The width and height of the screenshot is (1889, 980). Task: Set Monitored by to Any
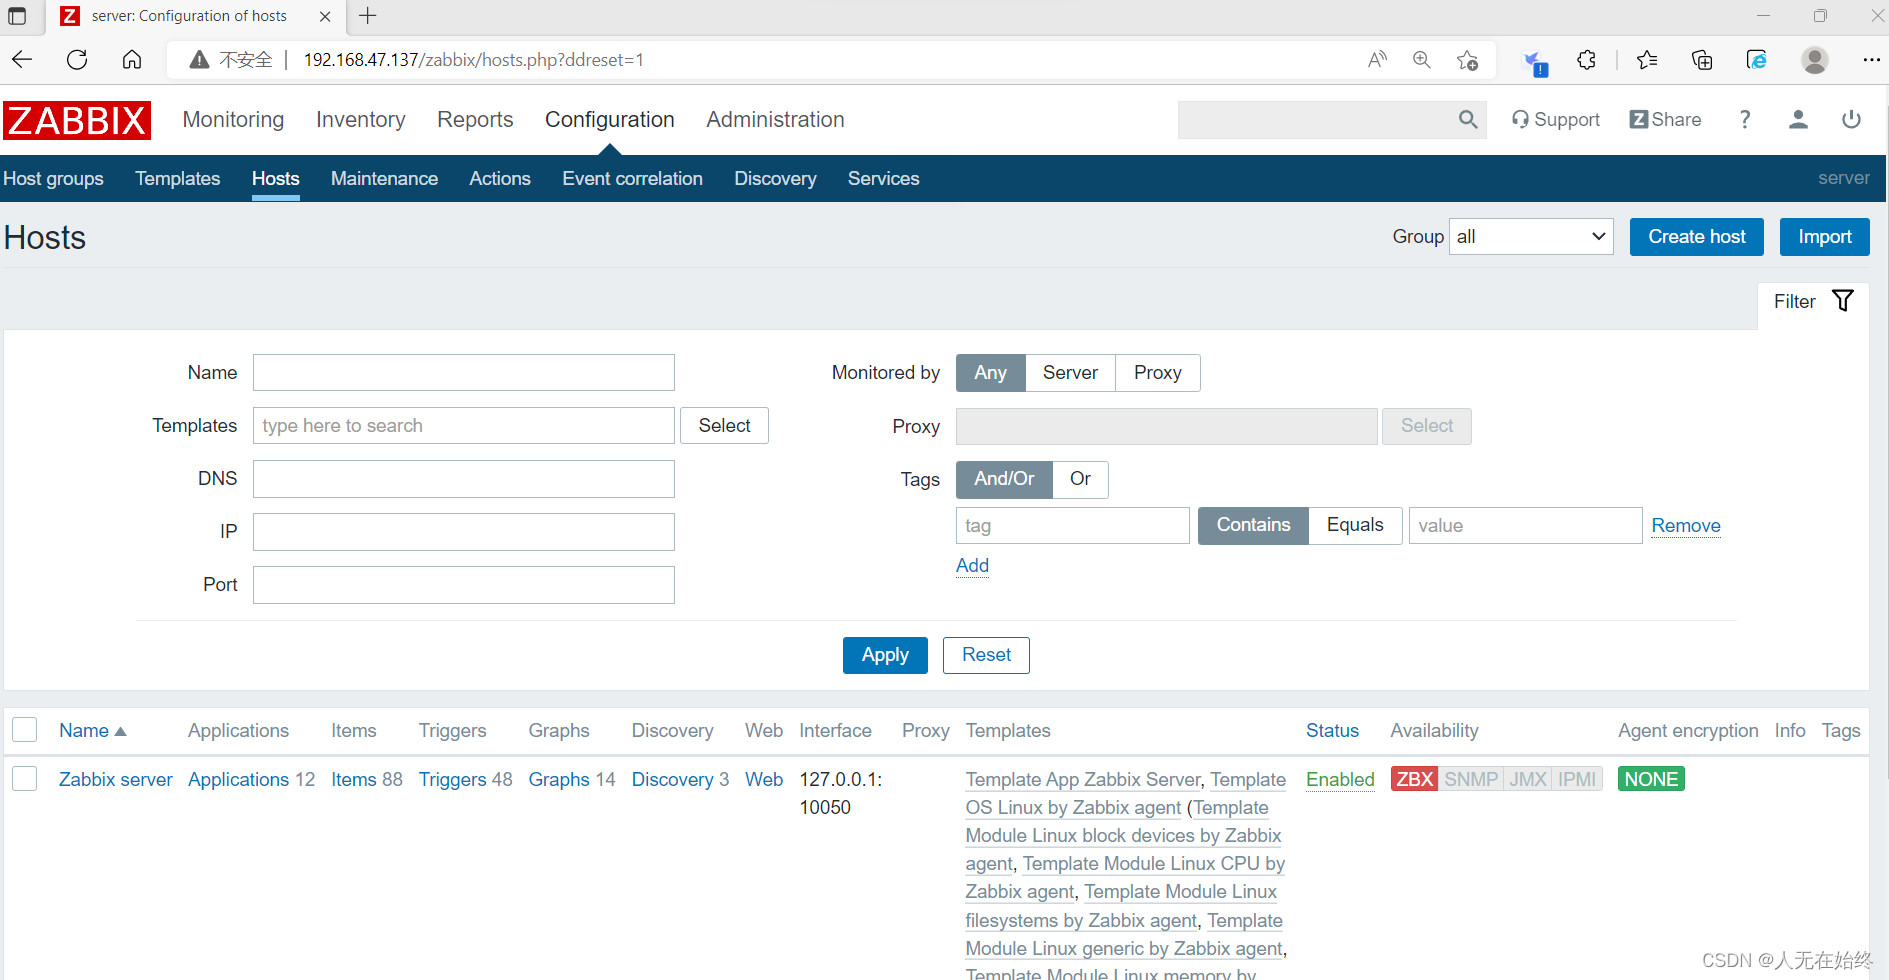991,373
